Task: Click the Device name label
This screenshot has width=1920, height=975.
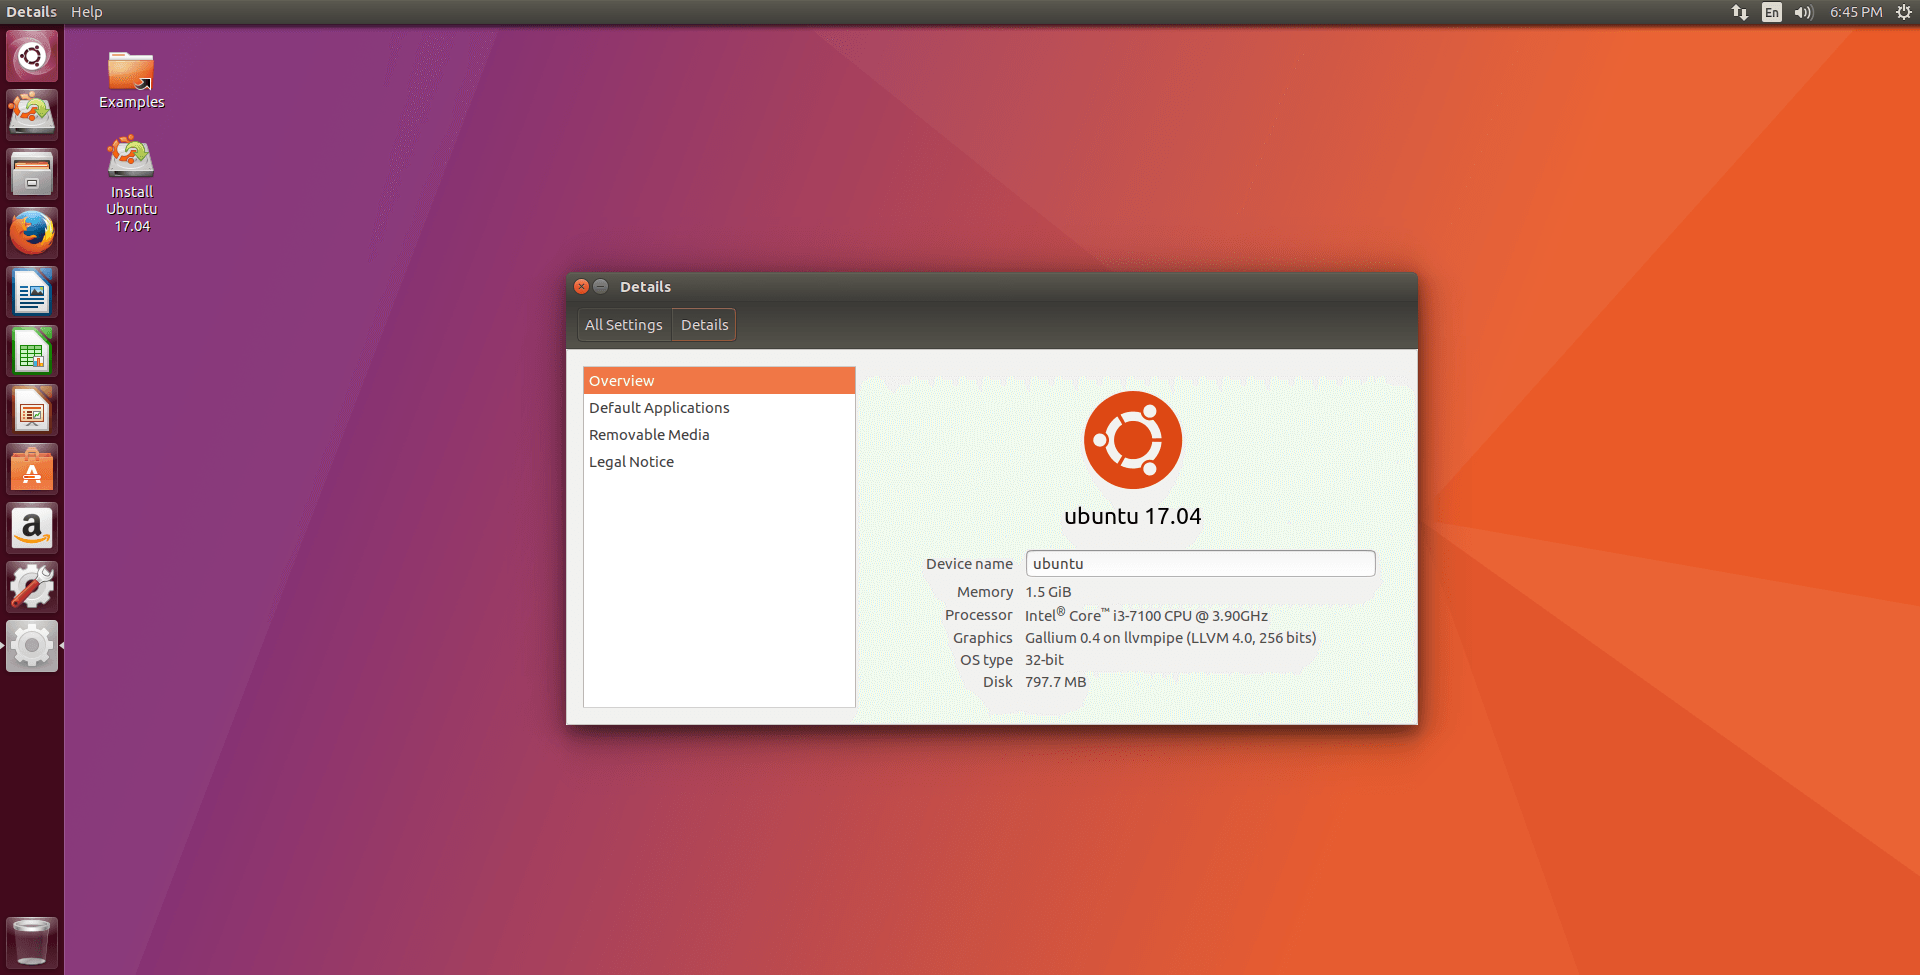Action: click(x=969, y=564)
